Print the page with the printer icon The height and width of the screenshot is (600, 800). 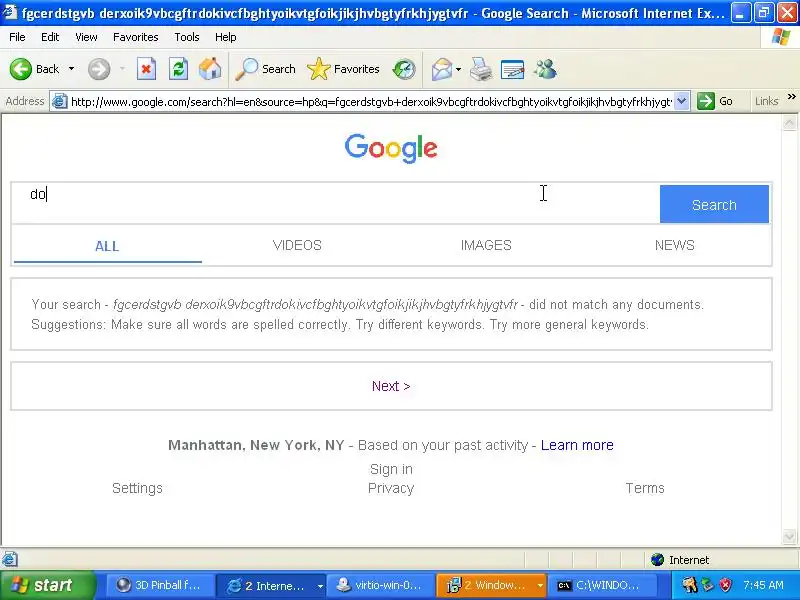click(x=481, y=69)
